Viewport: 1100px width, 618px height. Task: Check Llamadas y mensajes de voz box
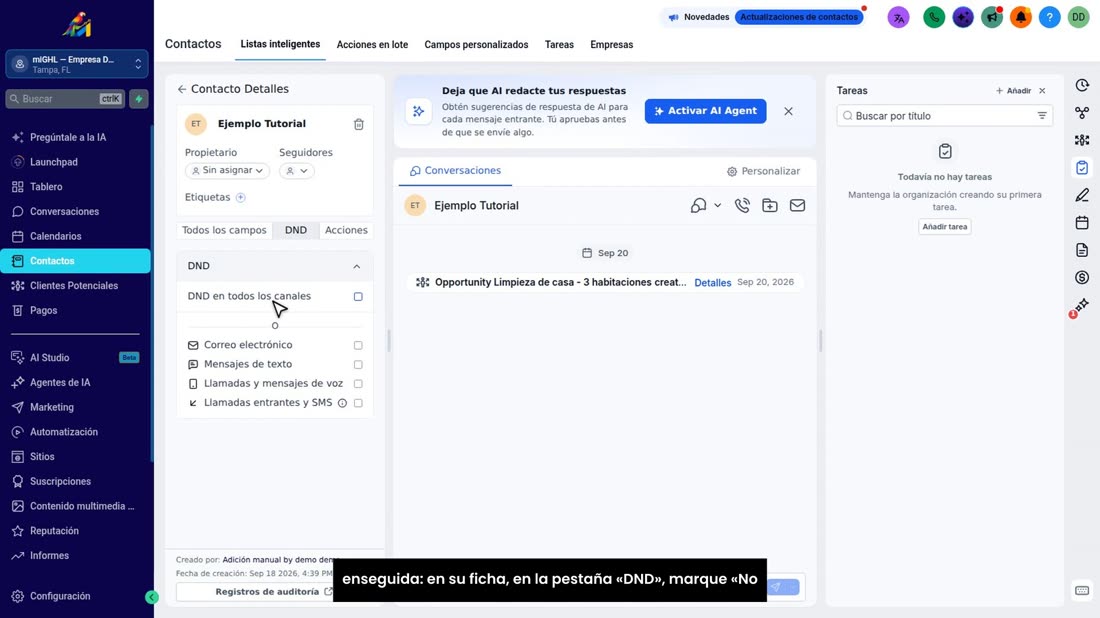tap(358, 384)
